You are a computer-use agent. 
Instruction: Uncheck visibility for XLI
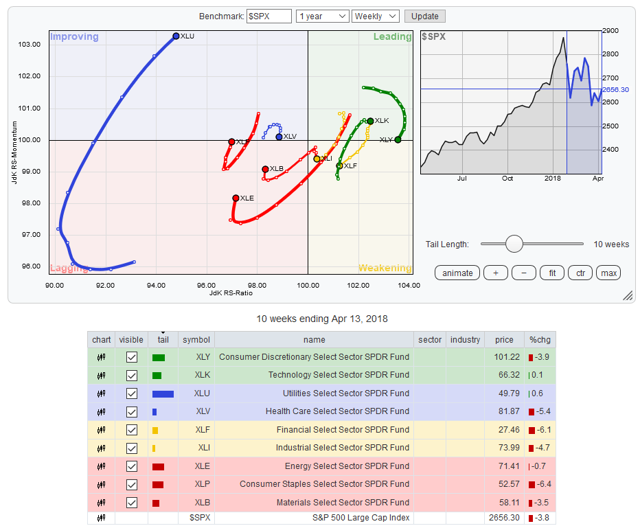click(x=131, y=448)
